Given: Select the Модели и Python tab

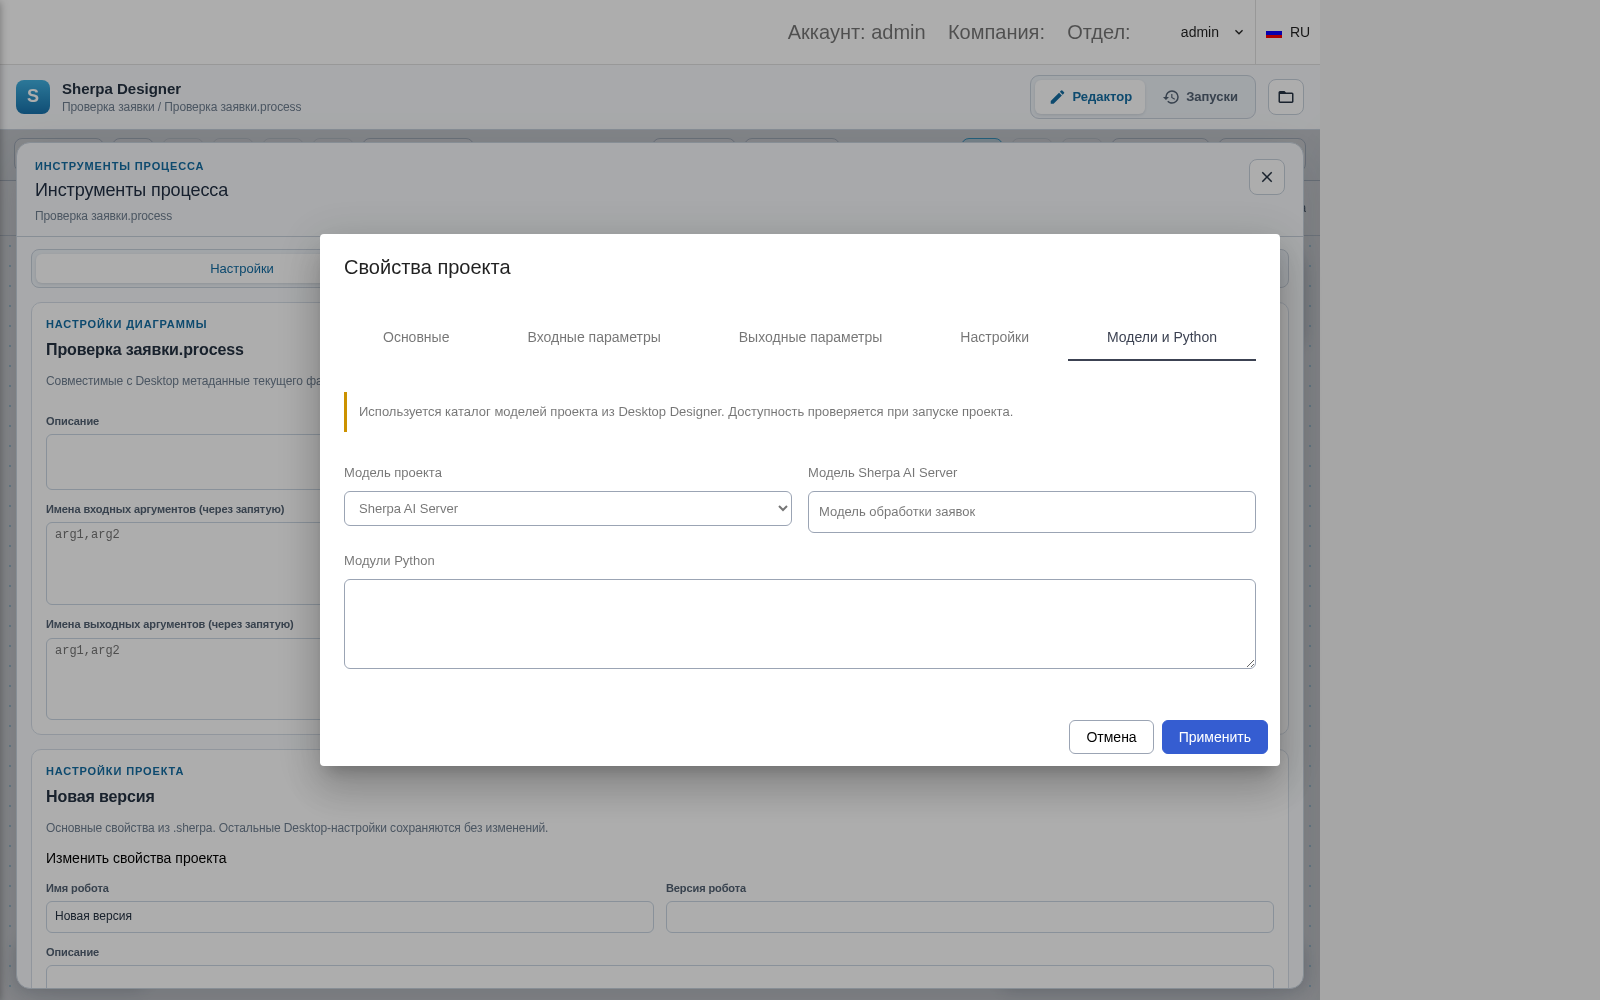Looking at the screenshot, I should [x=1162, y=337].
